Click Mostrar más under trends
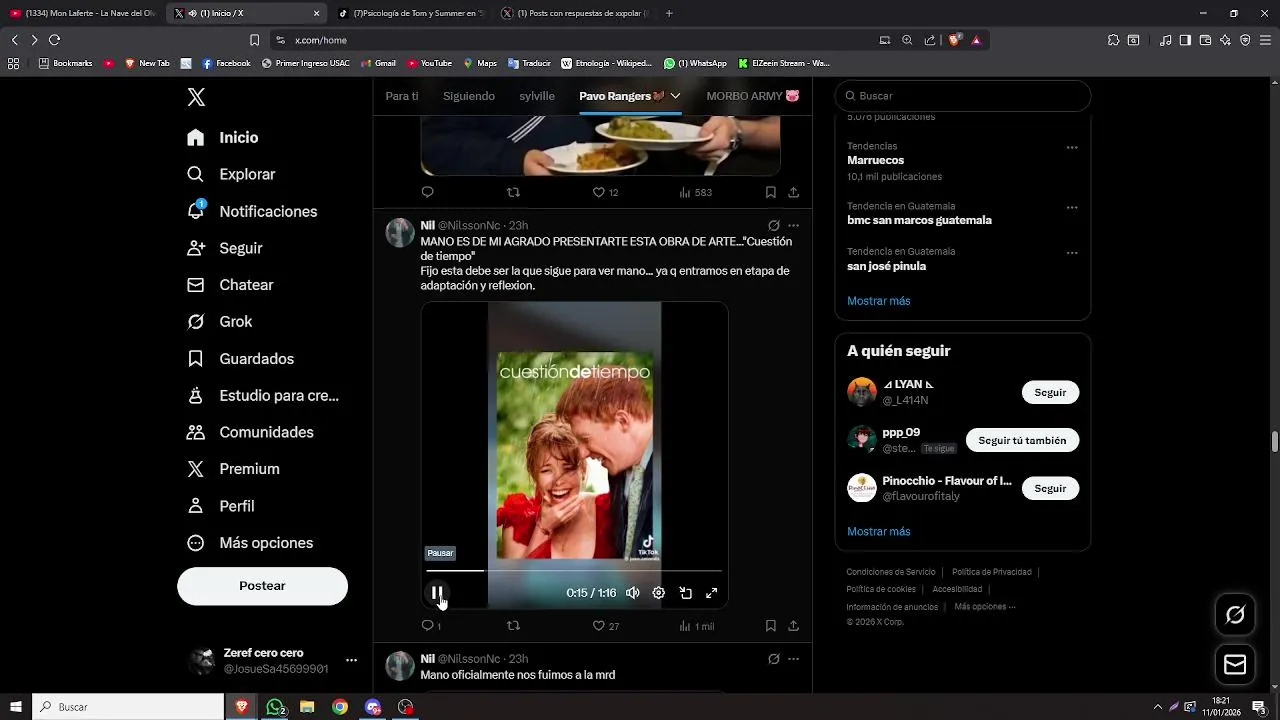Viewport: 1280px width, 720px height. point(878,301)
